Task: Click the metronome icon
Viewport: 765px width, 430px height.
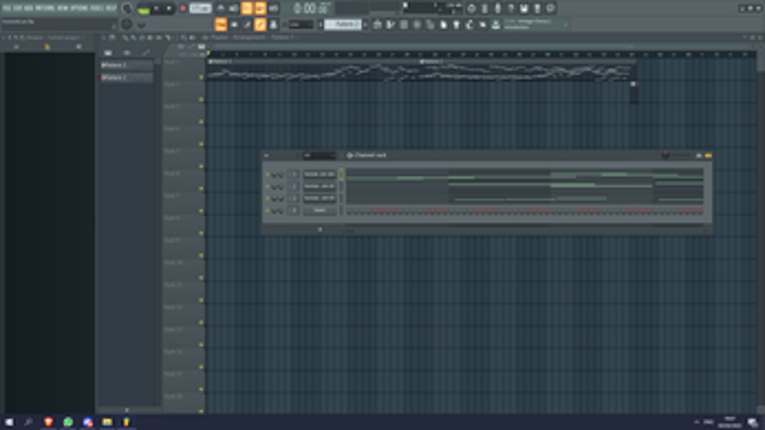Action: point(221,8)
